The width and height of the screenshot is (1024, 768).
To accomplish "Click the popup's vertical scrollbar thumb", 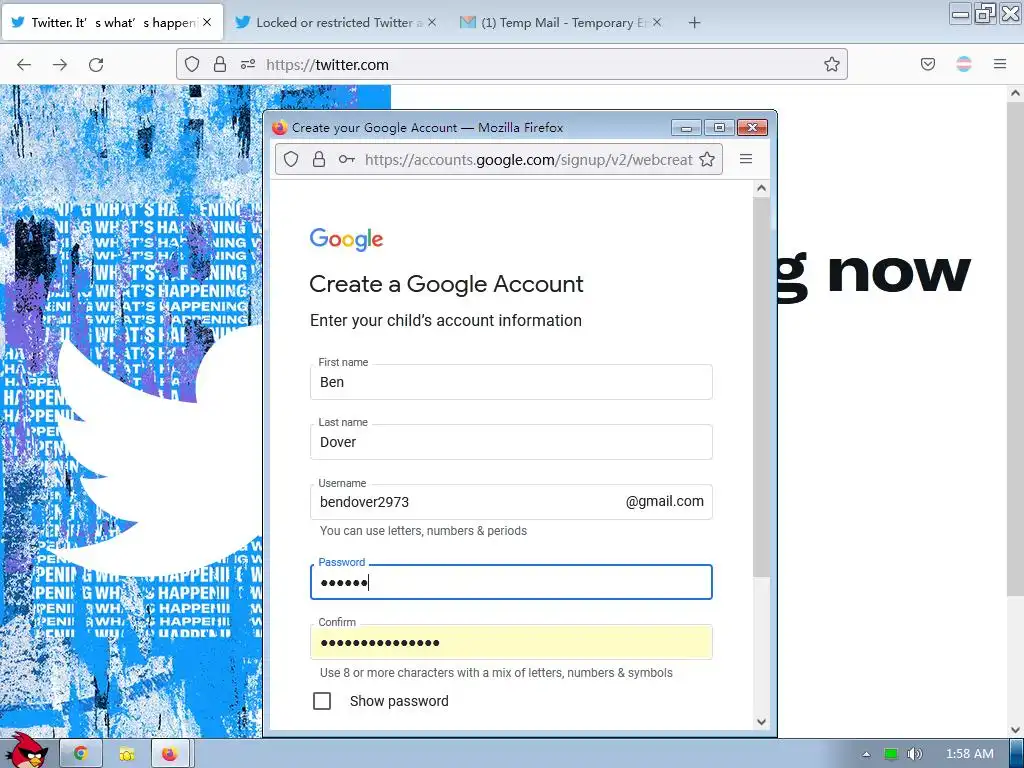I will pyautogui.click(x=761, y=387).
